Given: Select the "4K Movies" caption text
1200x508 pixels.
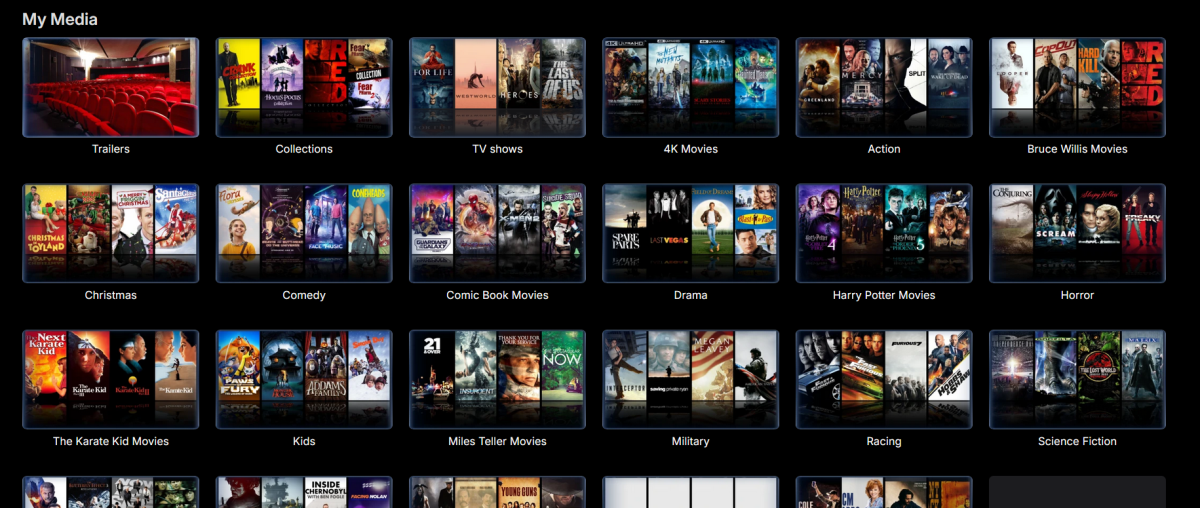Looking at the screenshot, I should click(x=691, y=149).
